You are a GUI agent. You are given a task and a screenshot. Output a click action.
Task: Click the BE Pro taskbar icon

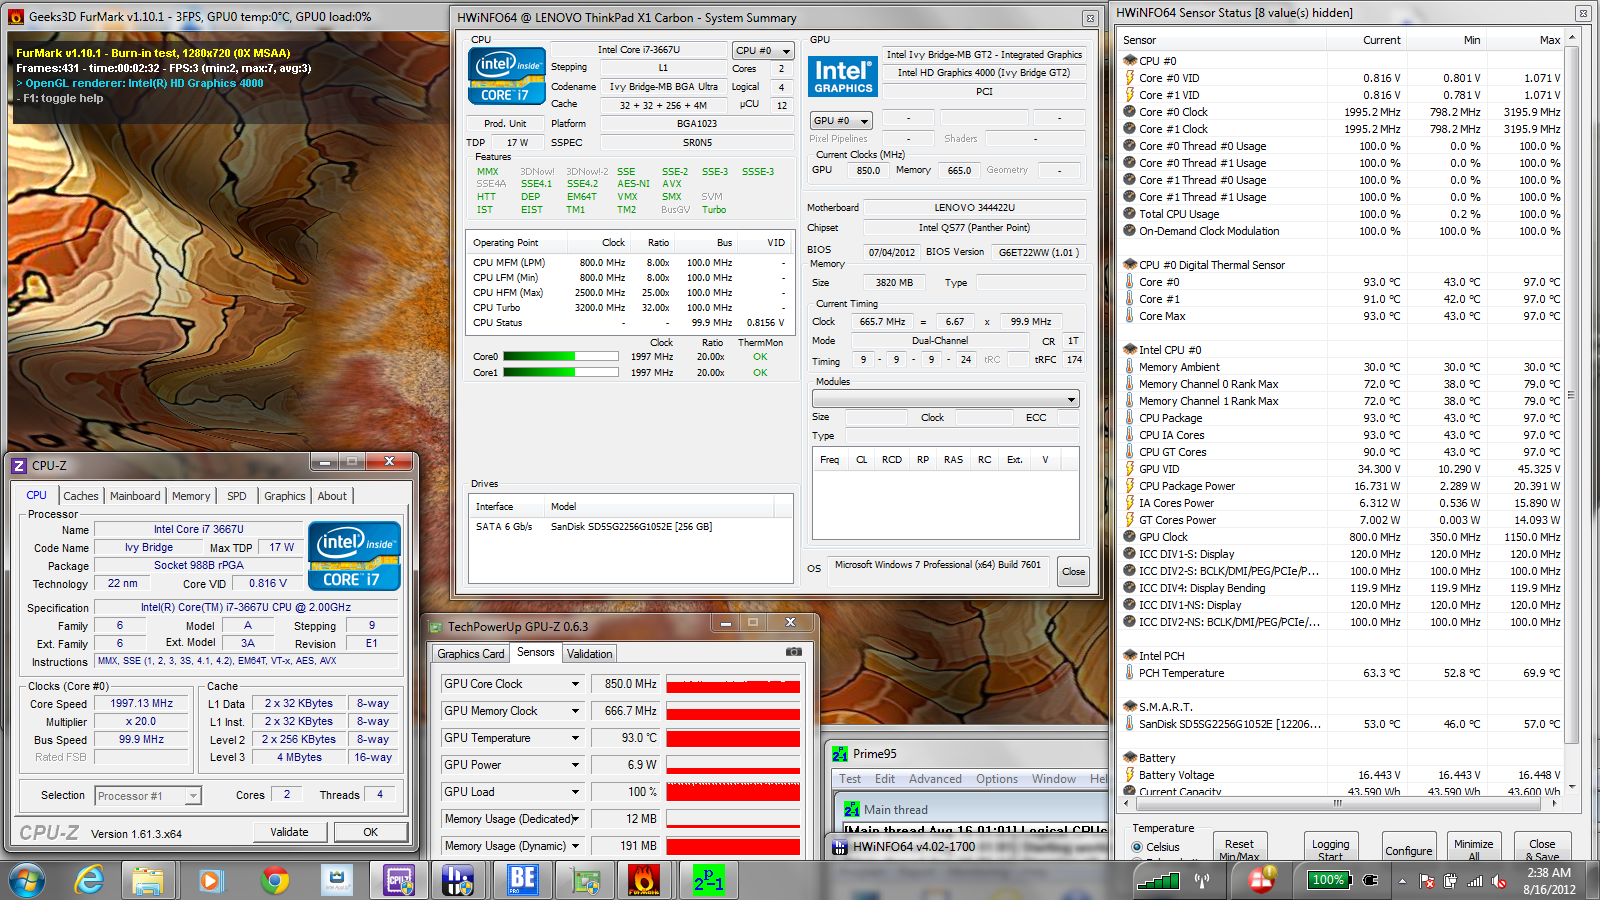(x=522, y=880)
